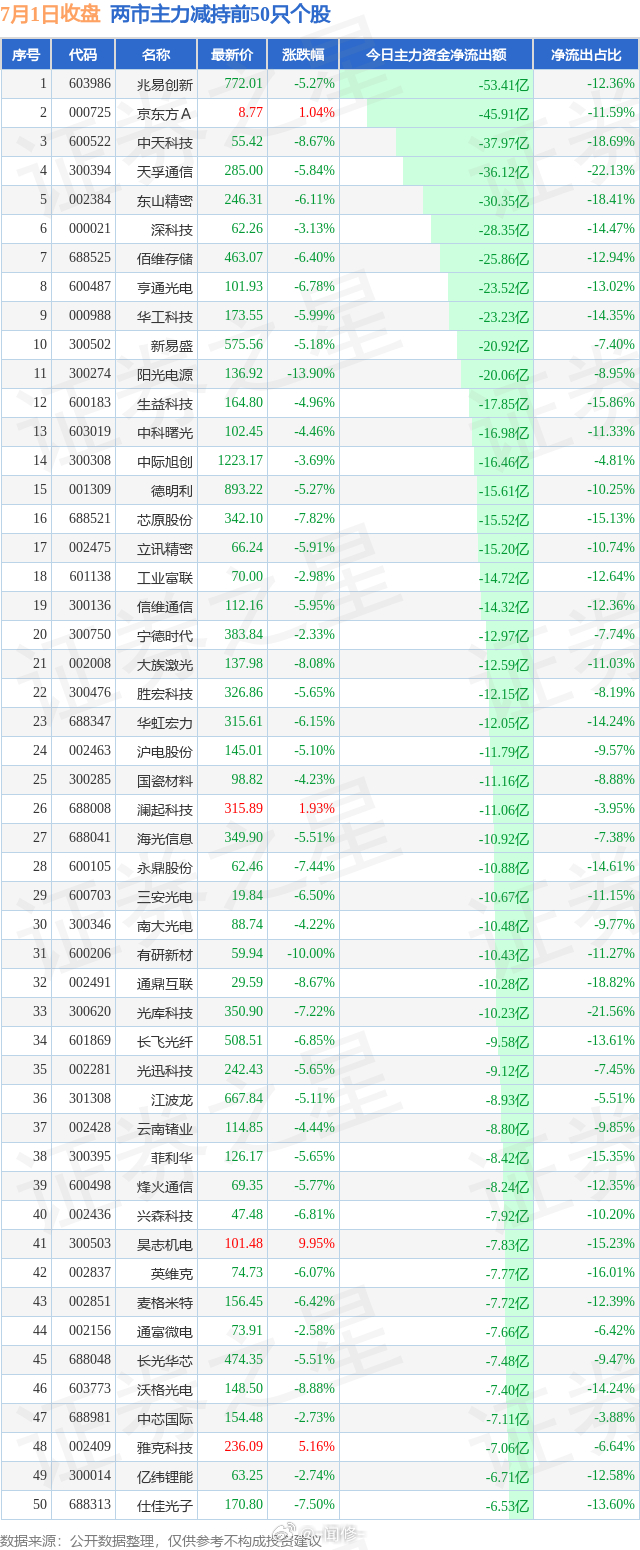Click 天孚通信 price 285.00
The image size is (640, 1550).
243,171
